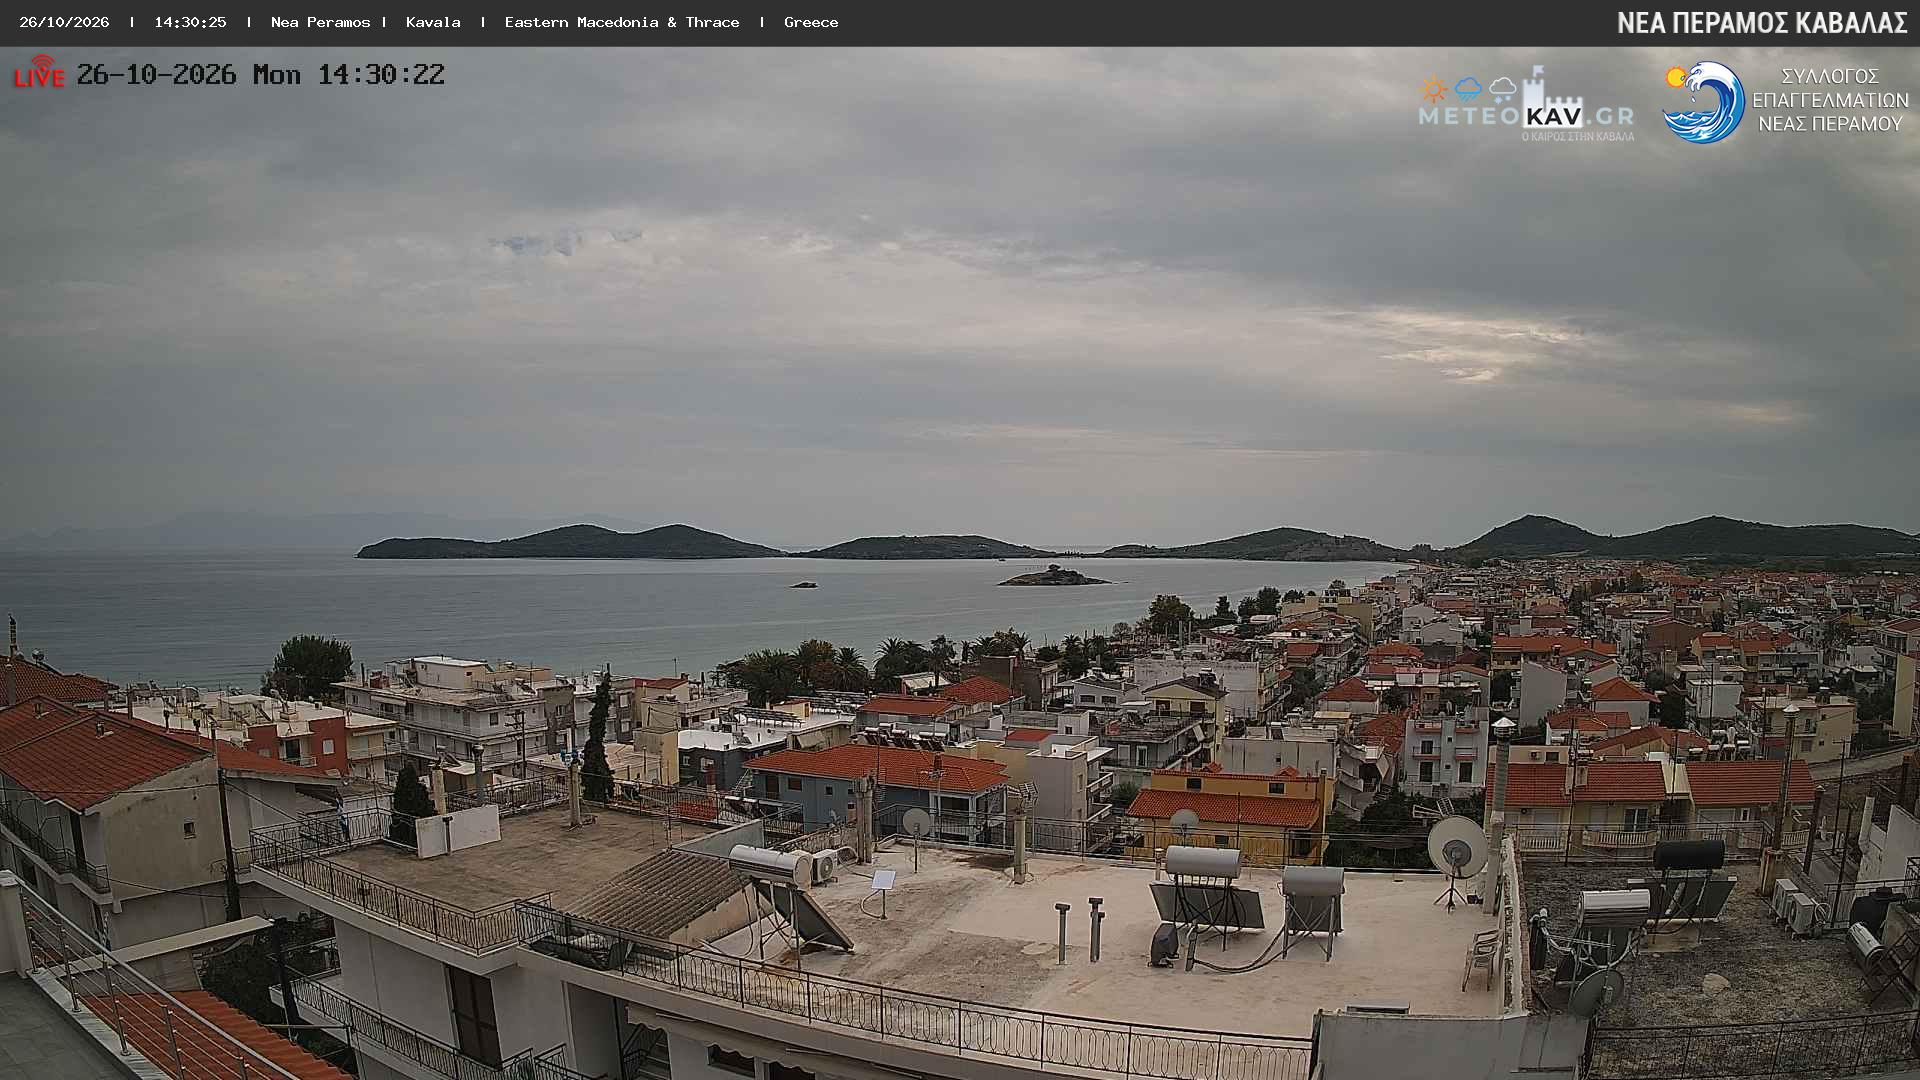The width and height of the screenshot is (1920, 1080).
Task: Click Nea Peramos in the location bar
Action: 320,22
